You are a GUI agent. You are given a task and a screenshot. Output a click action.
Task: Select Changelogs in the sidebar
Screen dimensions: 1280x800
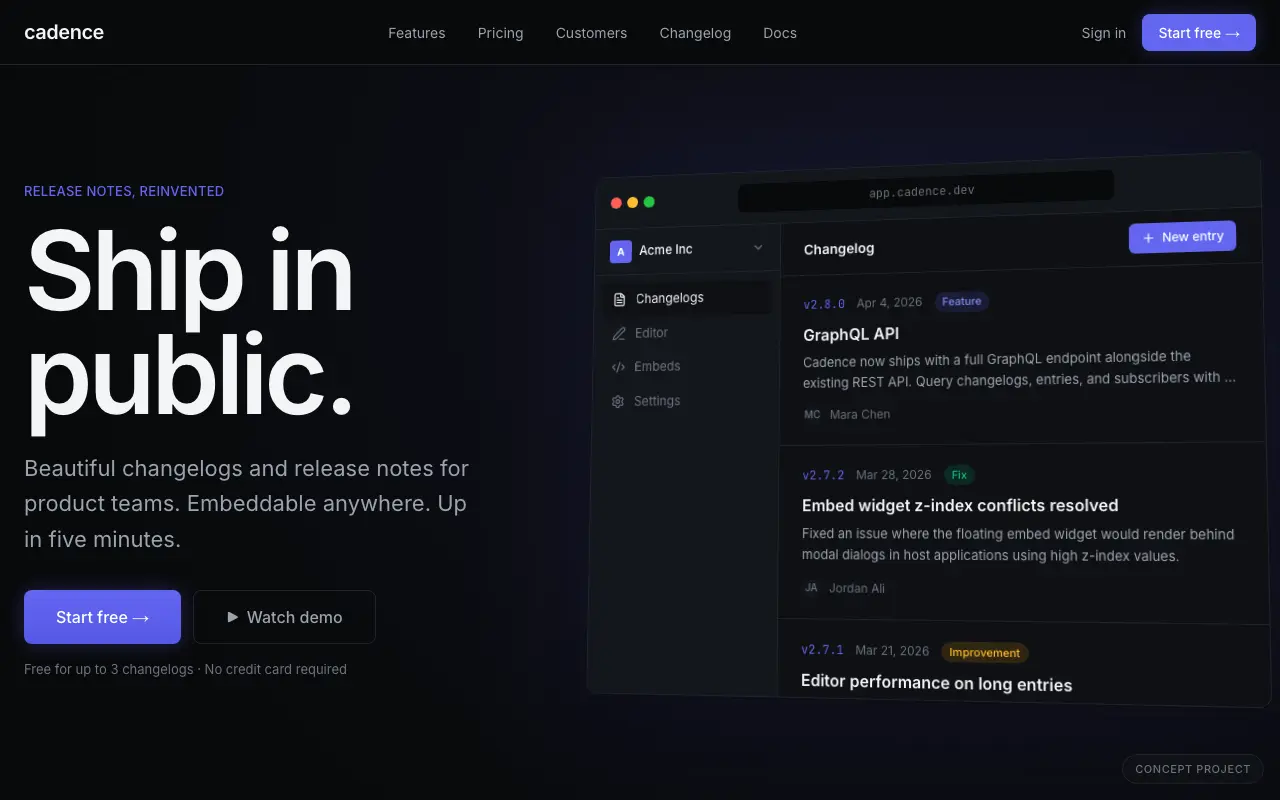click(x=687, y=298)
